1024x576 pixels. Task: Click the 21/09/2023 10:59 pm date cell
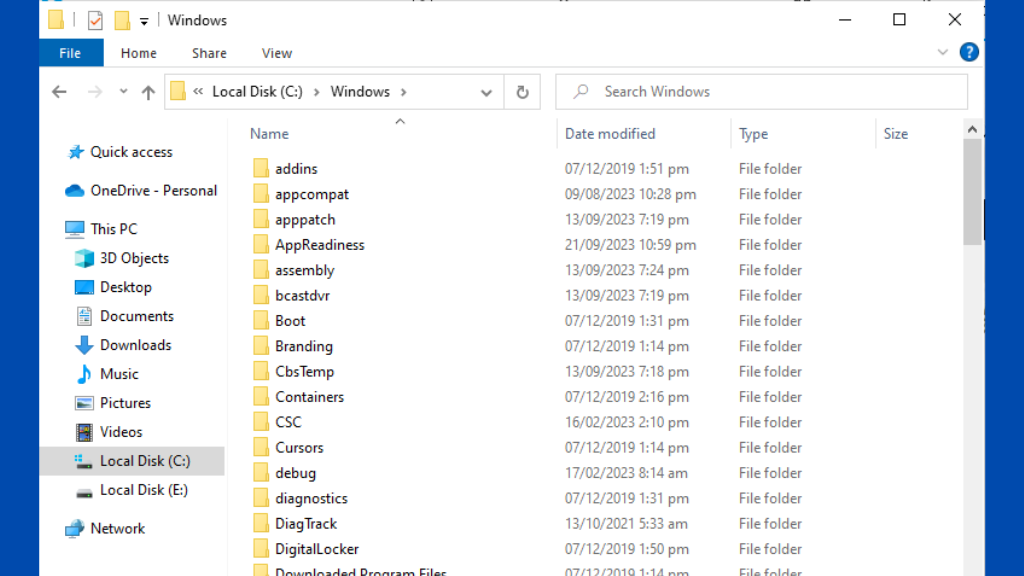tap(630, 245)
